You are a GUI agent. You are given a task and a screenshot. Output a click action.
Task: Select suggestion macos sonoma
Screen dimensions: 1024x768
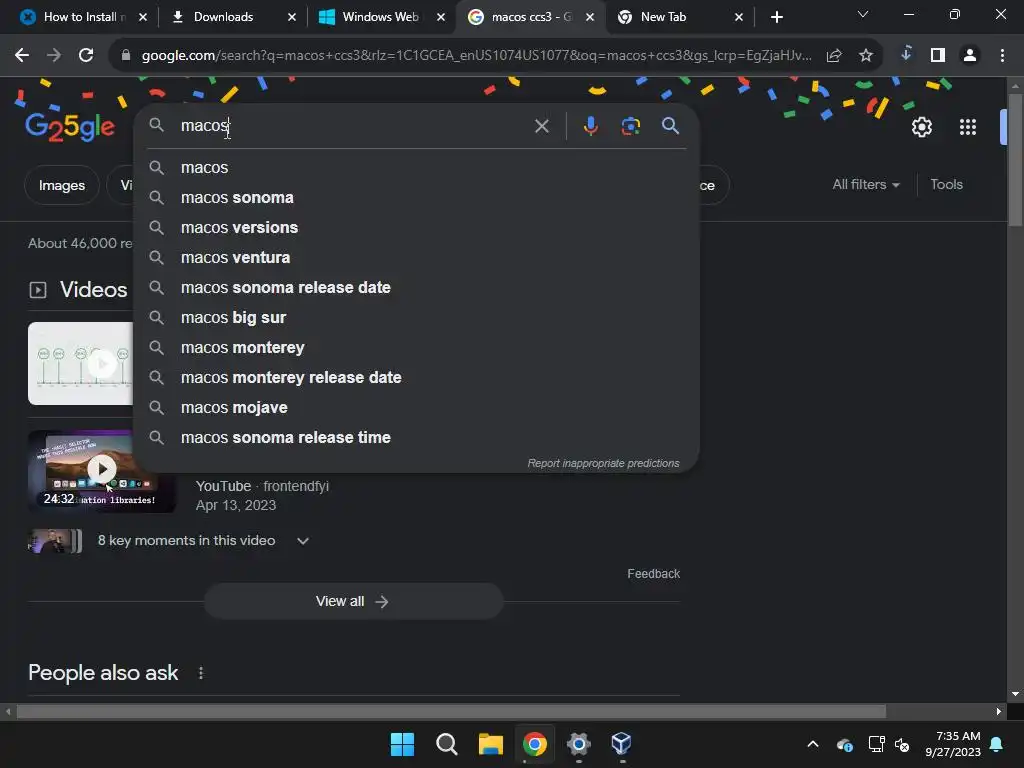417,197
